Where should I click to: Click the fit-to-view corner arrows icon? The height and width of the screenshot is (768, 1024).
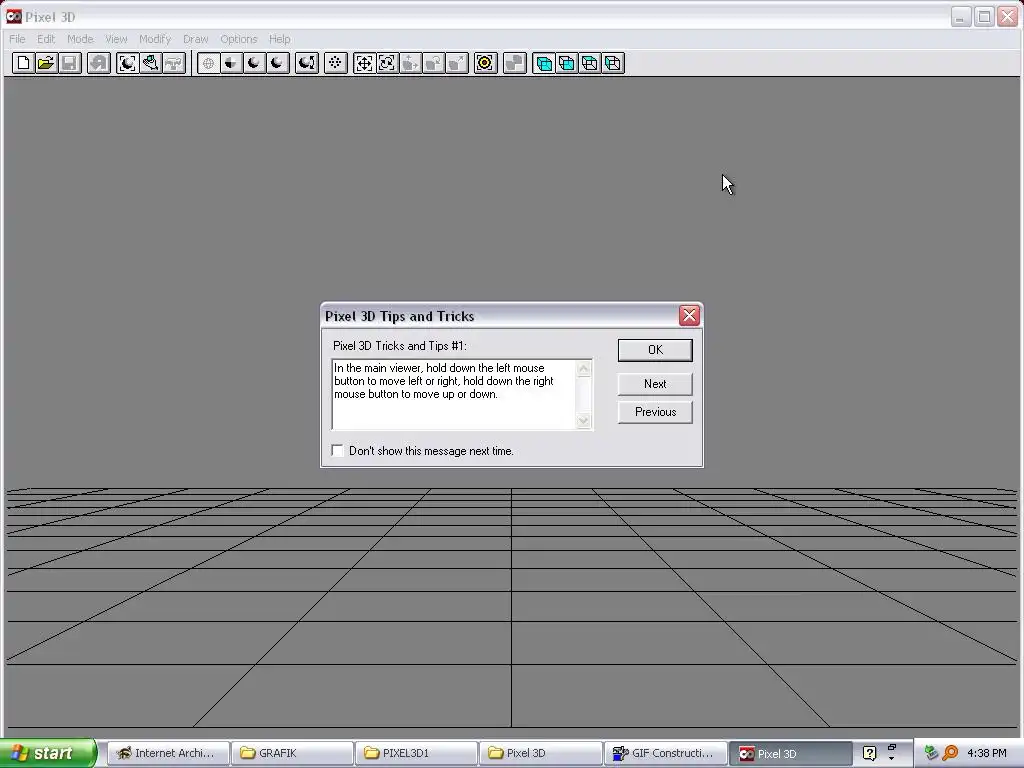click(x=388, y=63)
